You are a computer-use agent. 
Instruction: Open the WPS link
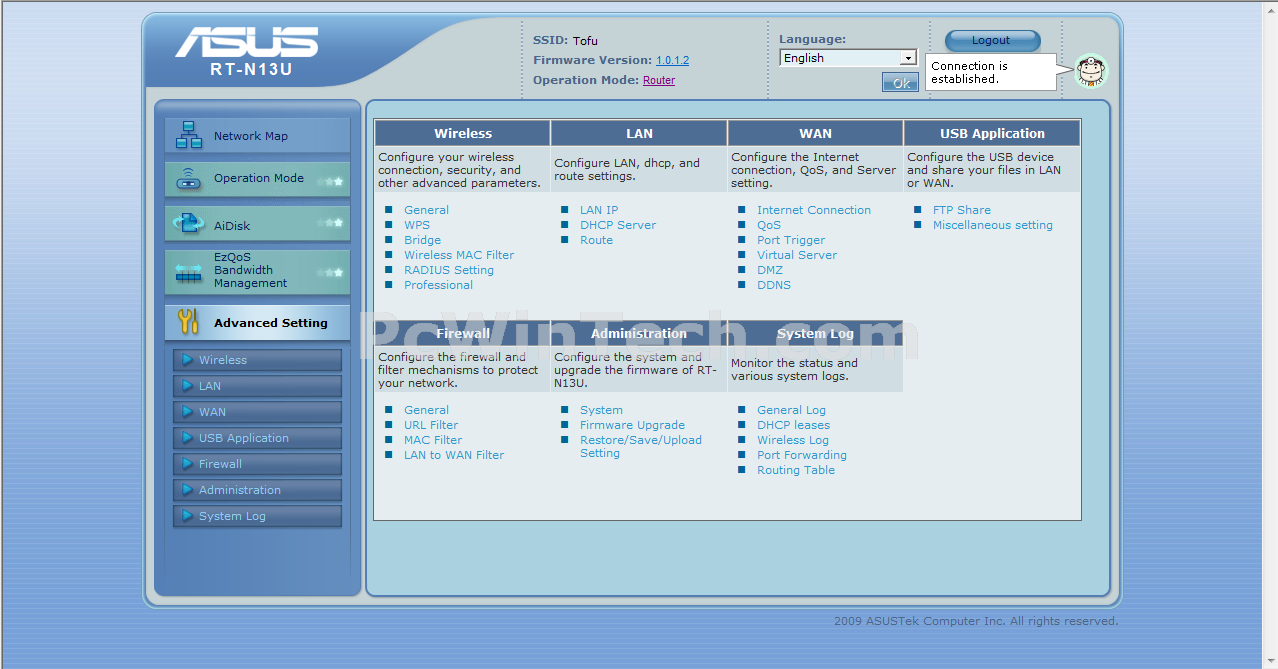[417, 225]
